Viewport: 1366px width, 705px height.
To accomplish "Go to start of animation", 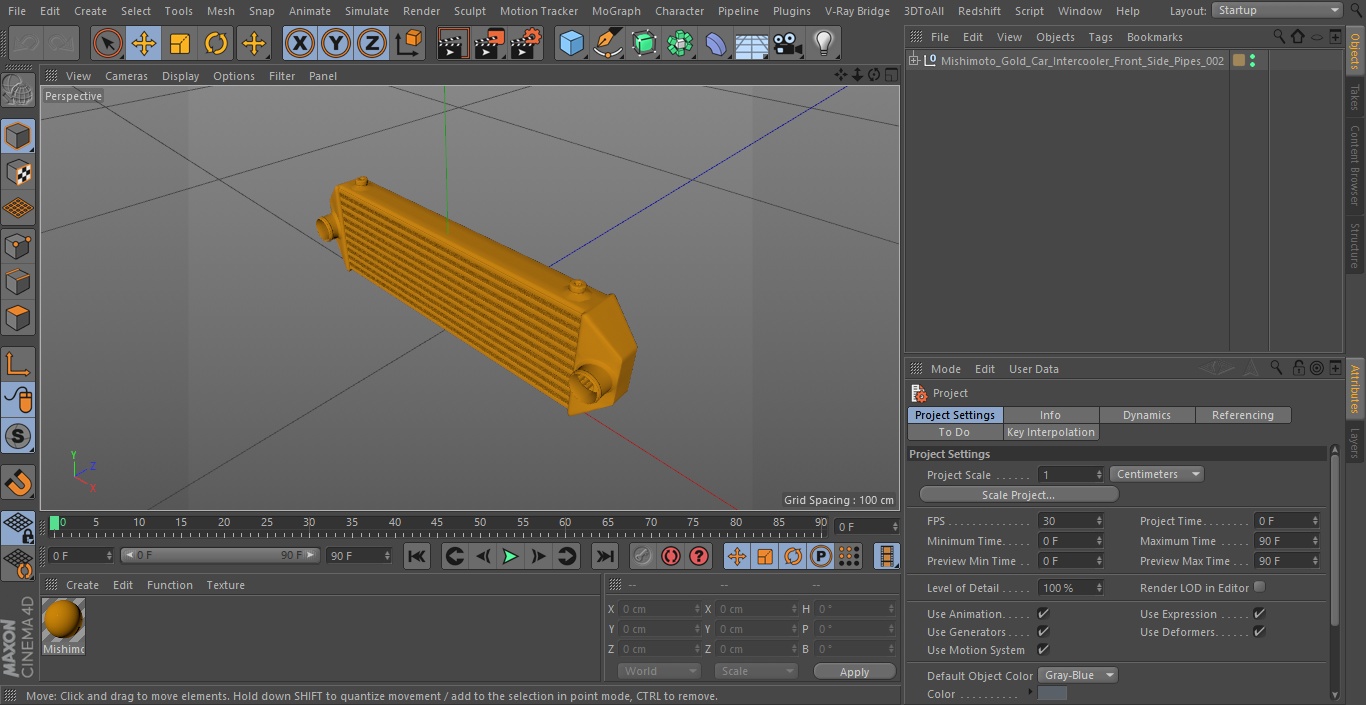I will point(417,556).
